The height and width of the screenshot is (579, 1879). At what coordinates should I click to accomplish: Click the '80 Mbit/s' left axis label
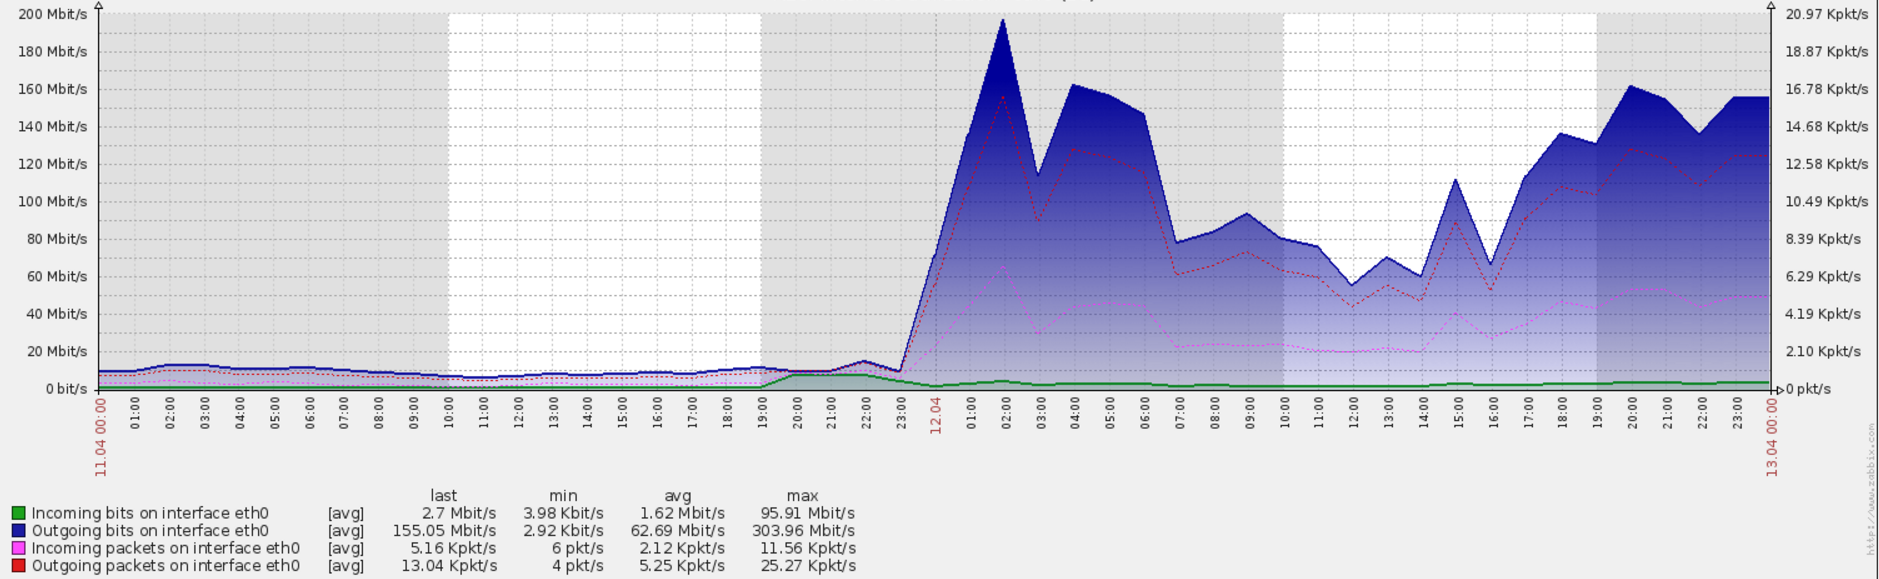57,239
